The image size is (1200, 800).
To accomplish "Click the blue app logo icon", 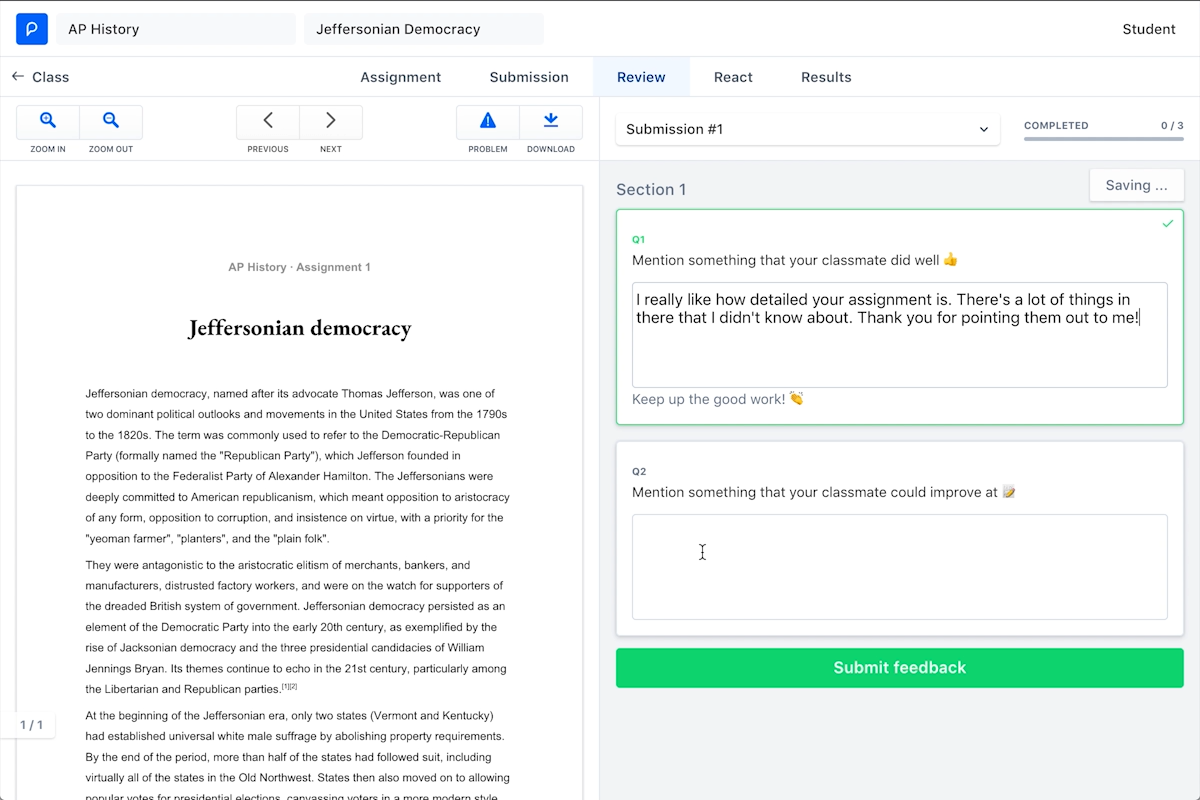I will [x=32, y=29].
